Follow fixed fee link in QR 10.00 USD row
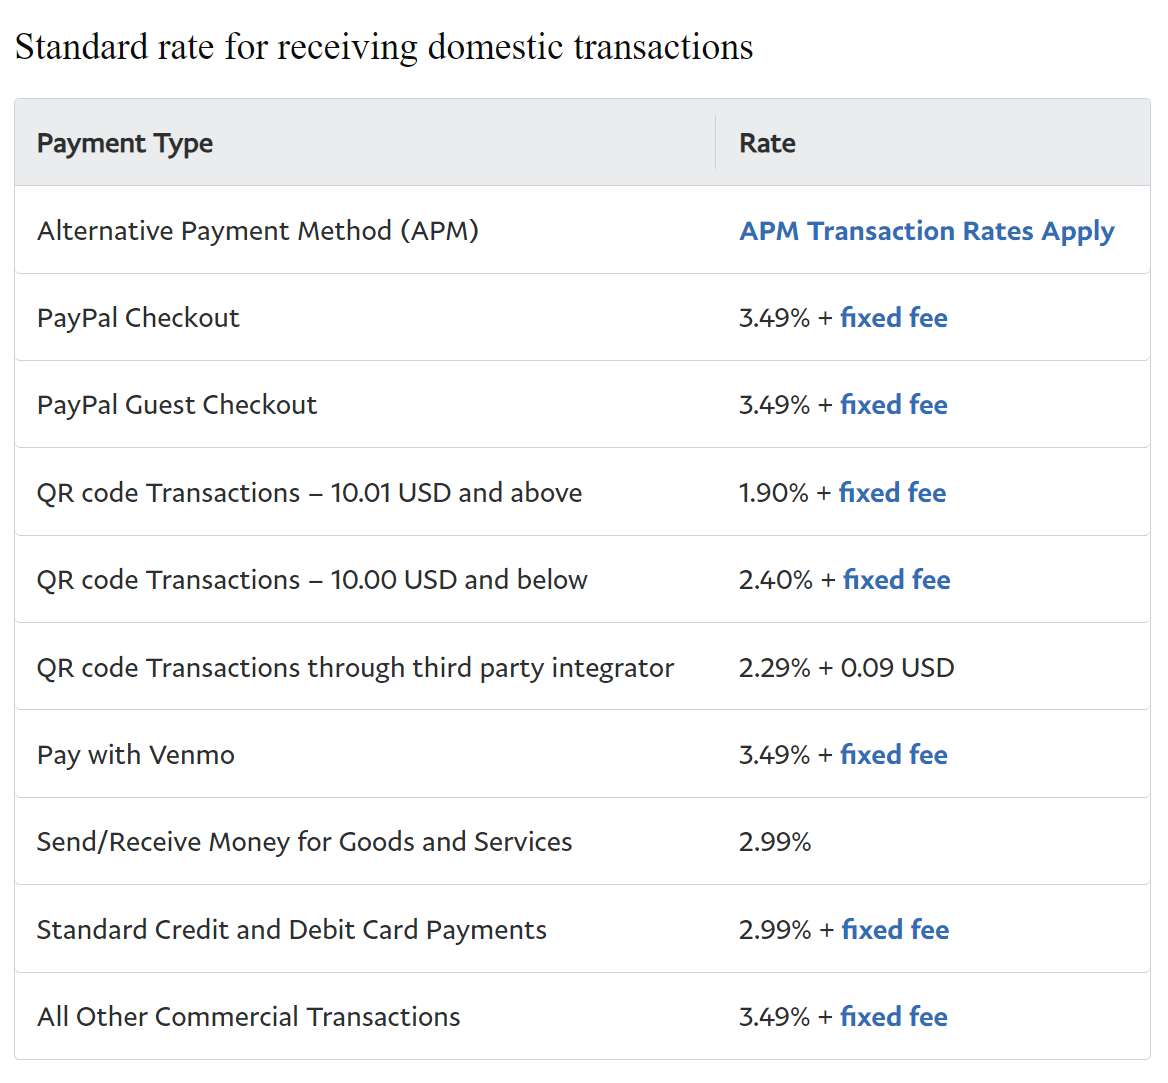The width and height of the screenshot is (1168, 1083). [x=897, y=580]
